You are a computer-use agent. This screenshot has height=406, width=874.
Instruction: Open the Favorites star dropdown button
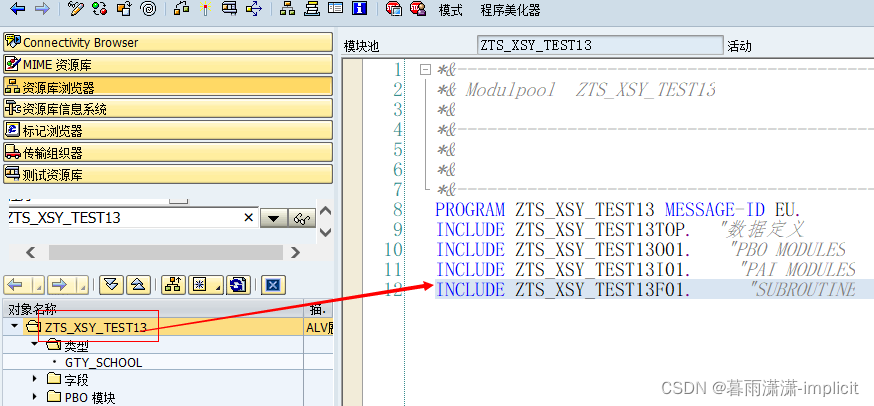click(x=205, y=286)
